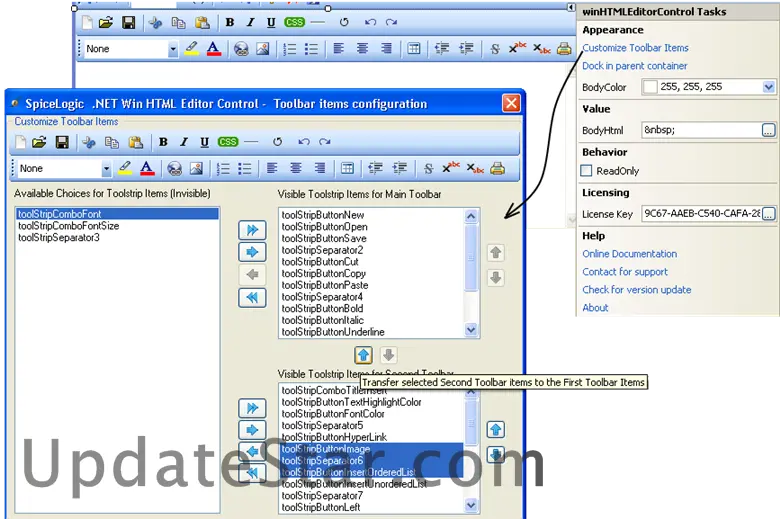Click the font color icon in the dialog
Image resolution: width=780 pixels, height=519 pixels.
tap(147, 168)
